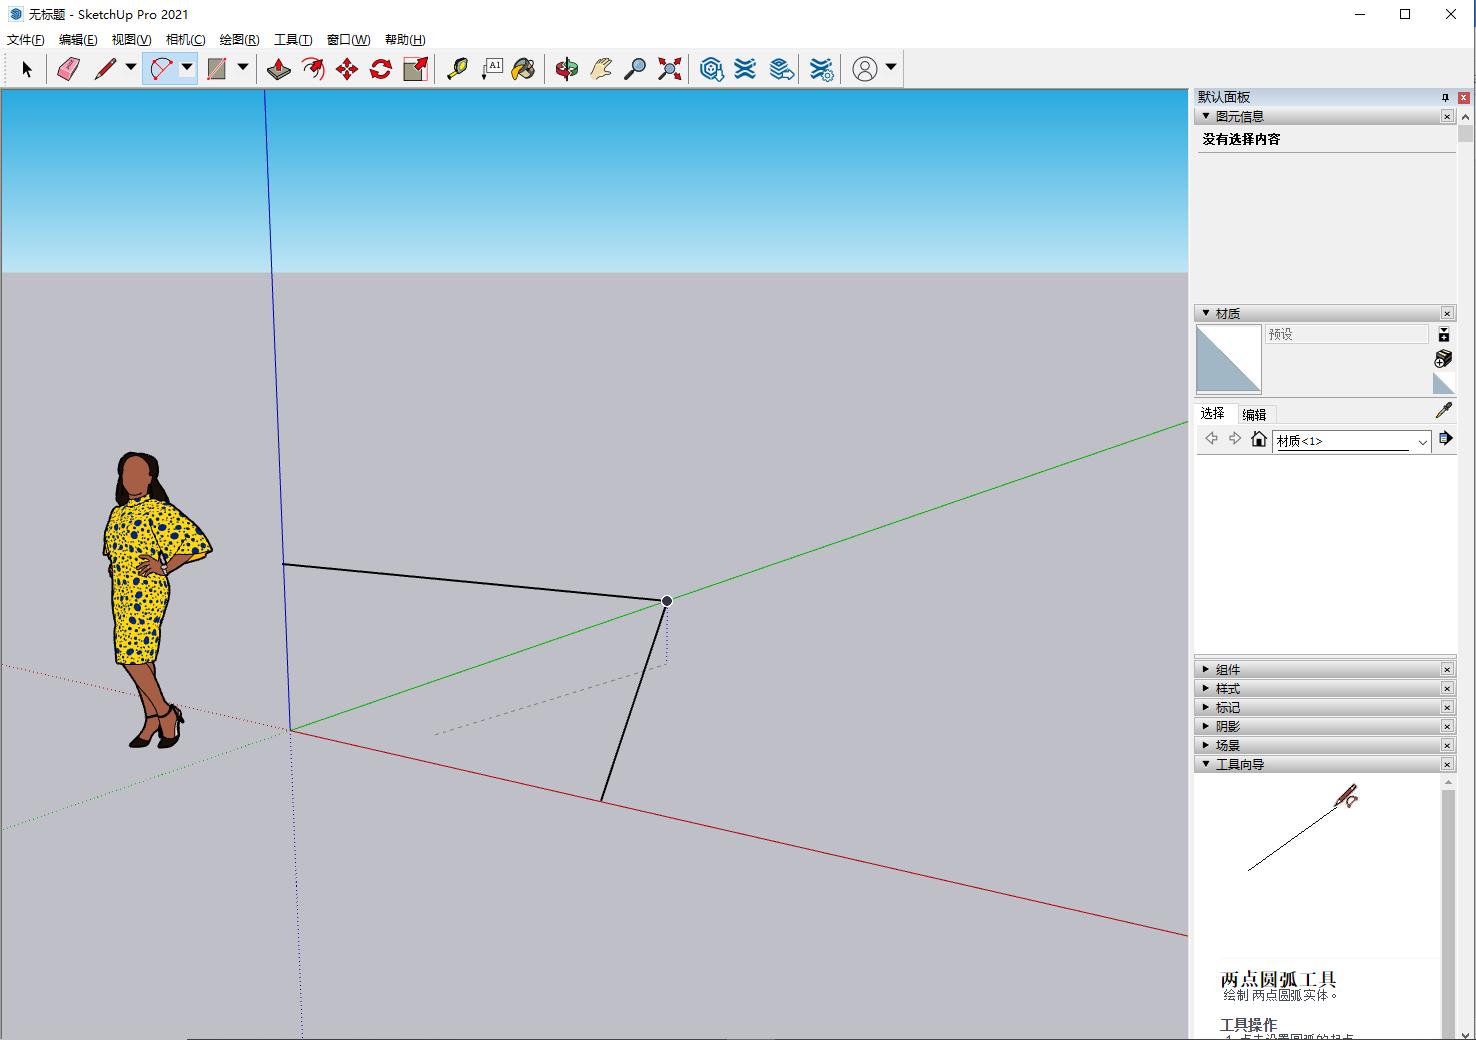Image resolution: width=1476 pixels, height=1040 pixels.
Task: Switch to the 选择 materials tab
Action: click(1213, 413)
